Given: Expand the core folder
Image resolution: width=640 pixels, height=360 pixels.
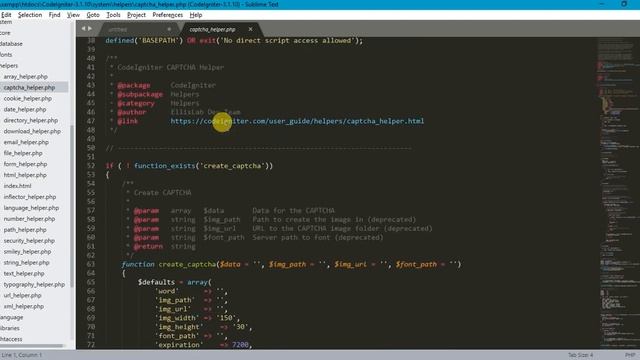Looking at the screenshot, I should point(5,33).
